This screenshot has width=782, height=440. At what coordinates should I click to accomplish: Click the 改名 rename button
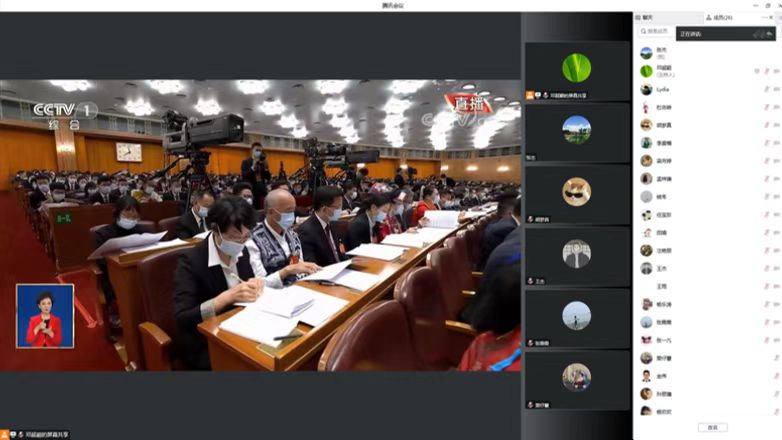point(711,427)
